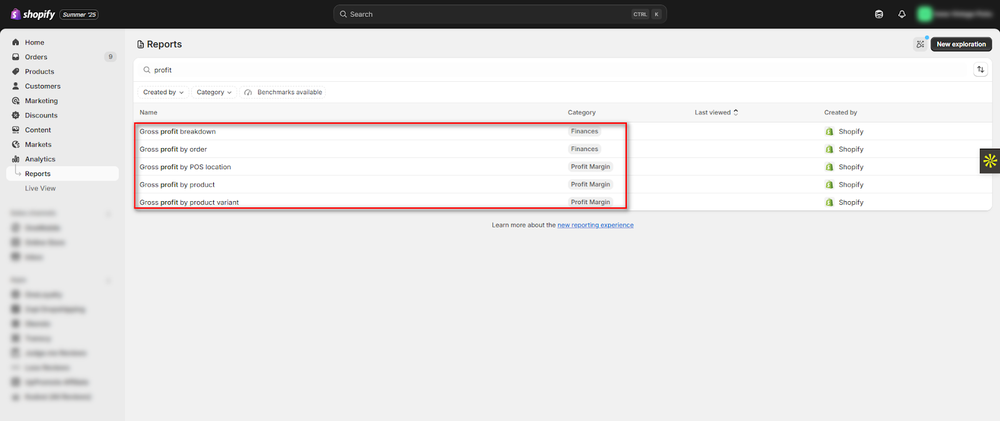Click the Products tag icon

coord(16,71)
